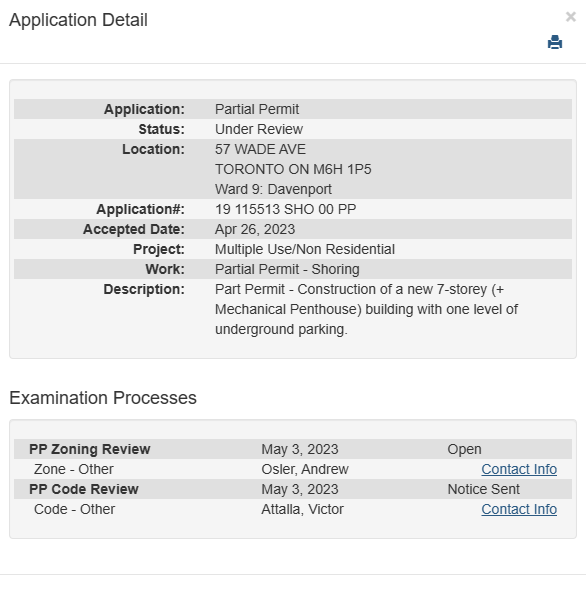Image resolution: width=586 pixels, height=597 pixels.
Task: Click the Application Detail heading
Action: click(x=78, y=20)
